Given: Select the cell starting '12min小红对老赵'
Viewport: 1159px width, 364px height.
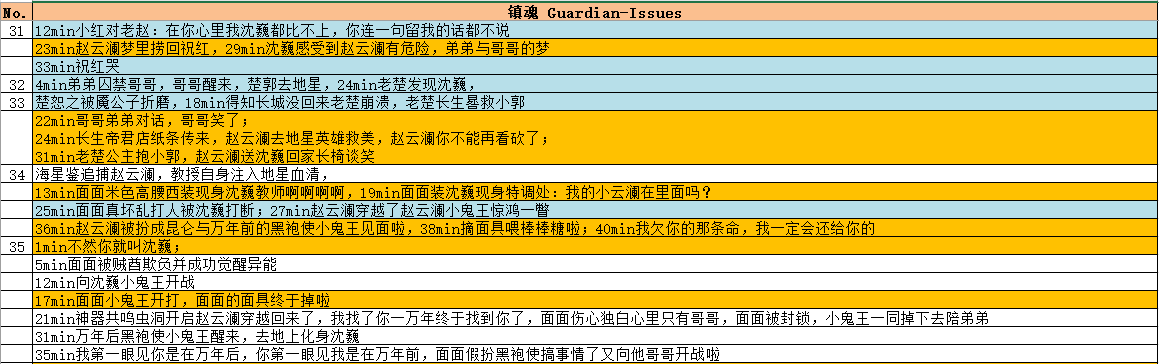Looking at the screenshot, I should [595, 30].
